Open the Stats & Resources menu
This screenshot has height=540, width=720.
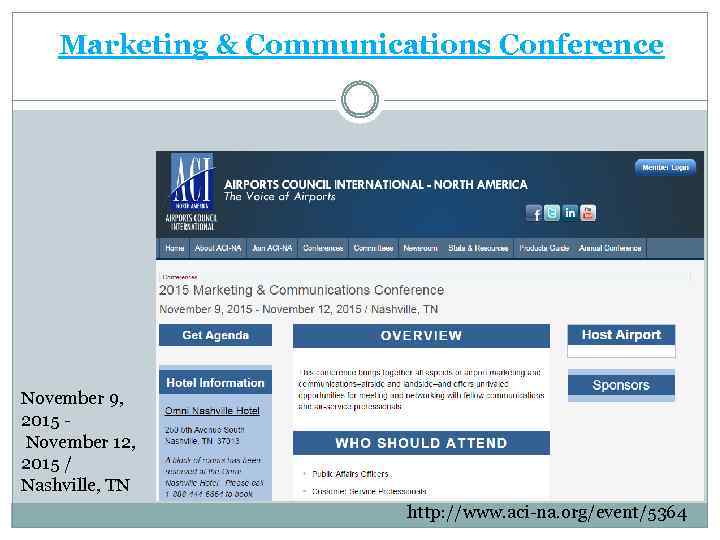click(478, 248)
